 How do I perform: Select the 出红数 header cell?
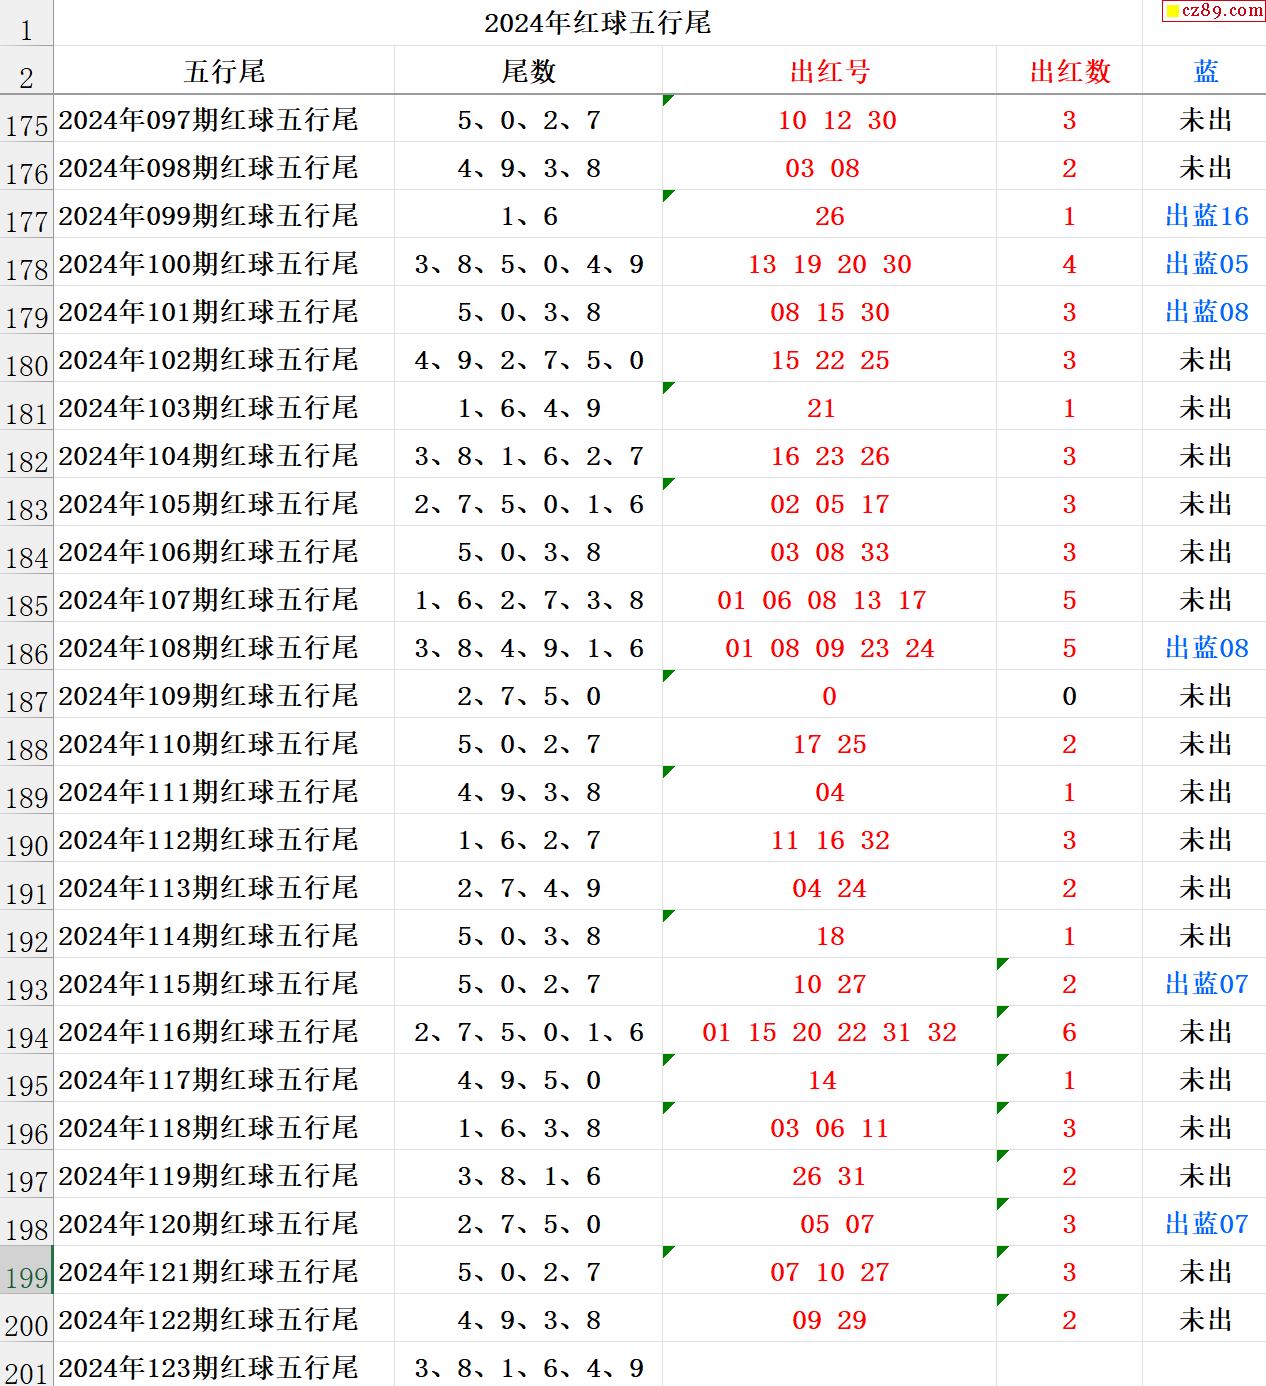[1069, 72]
